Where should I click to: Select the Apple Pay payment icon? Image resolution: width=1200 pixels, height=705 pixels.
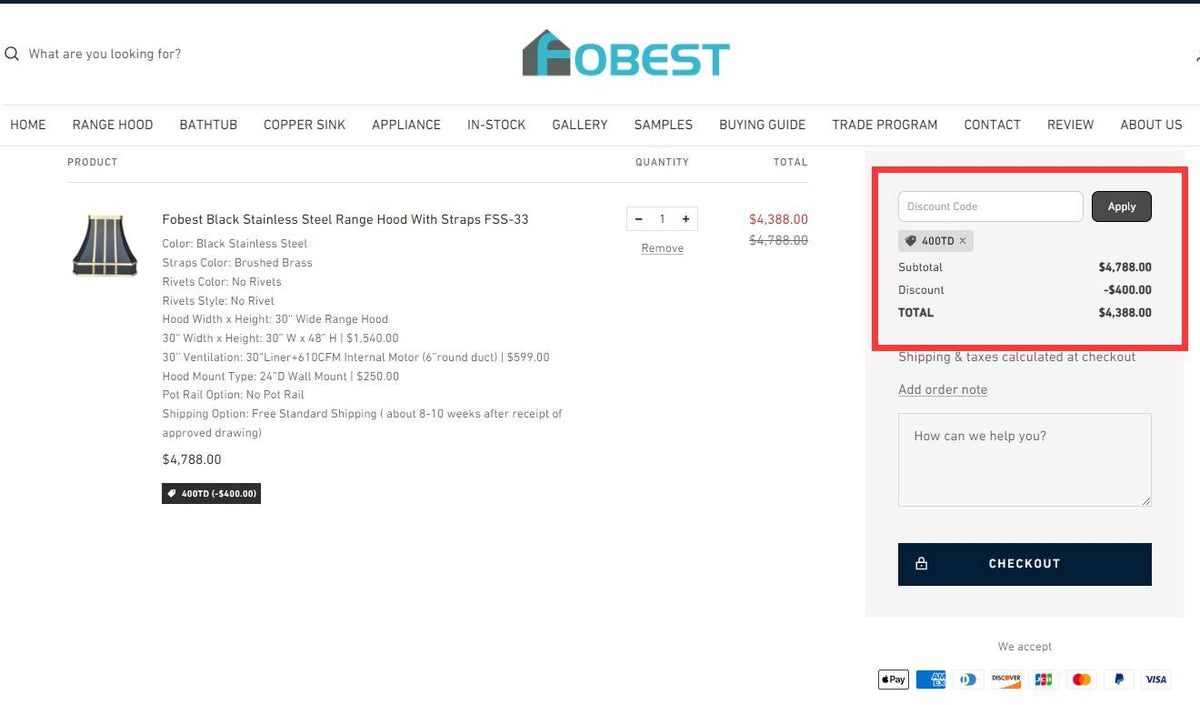[893, 679]
